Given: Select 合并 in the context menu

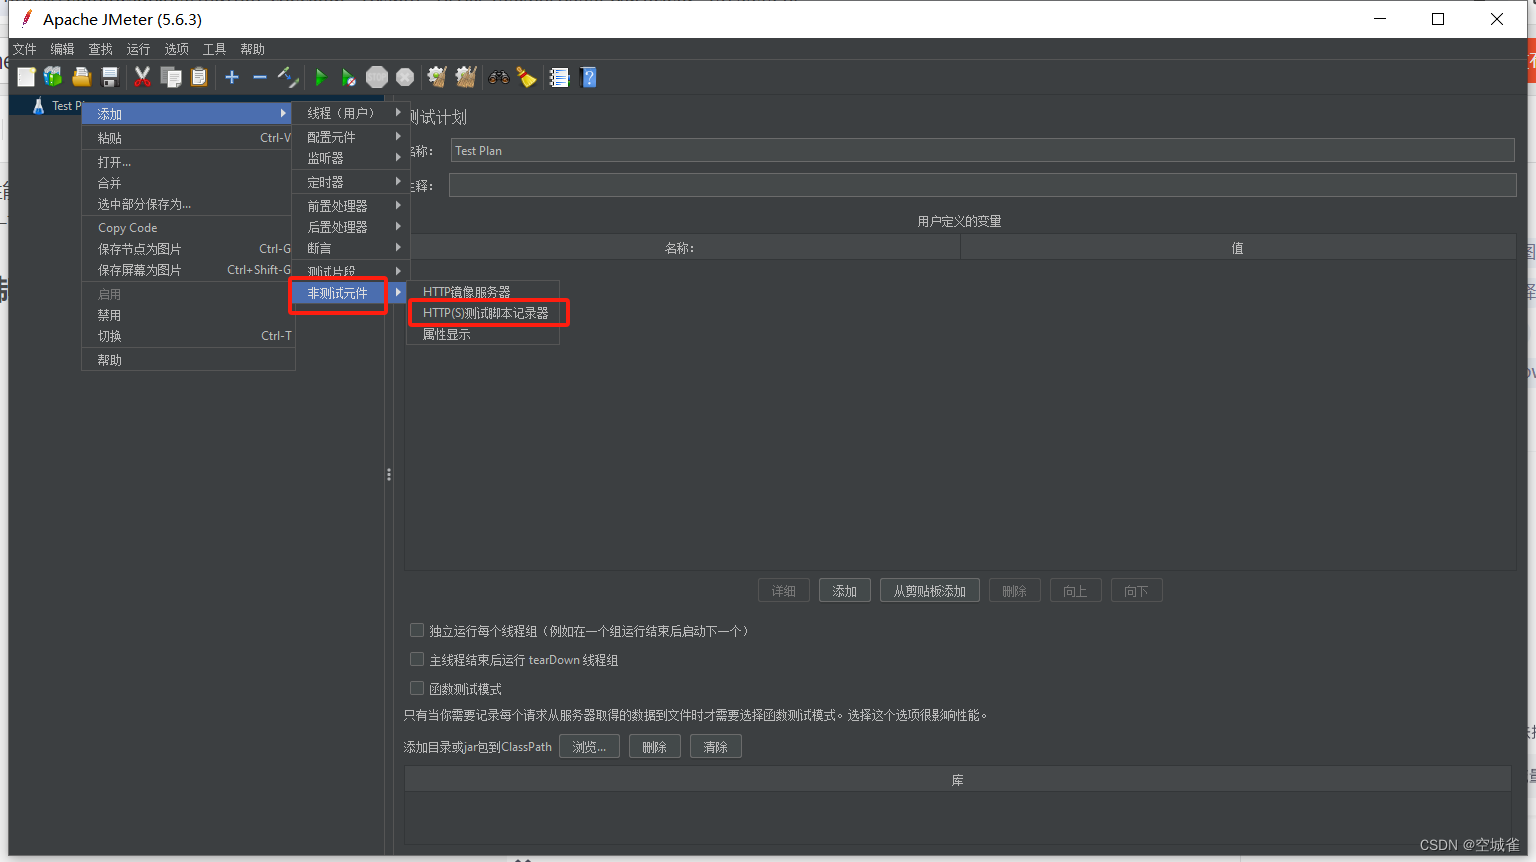Looking at the screenshot, I should (x=188, y=183).
